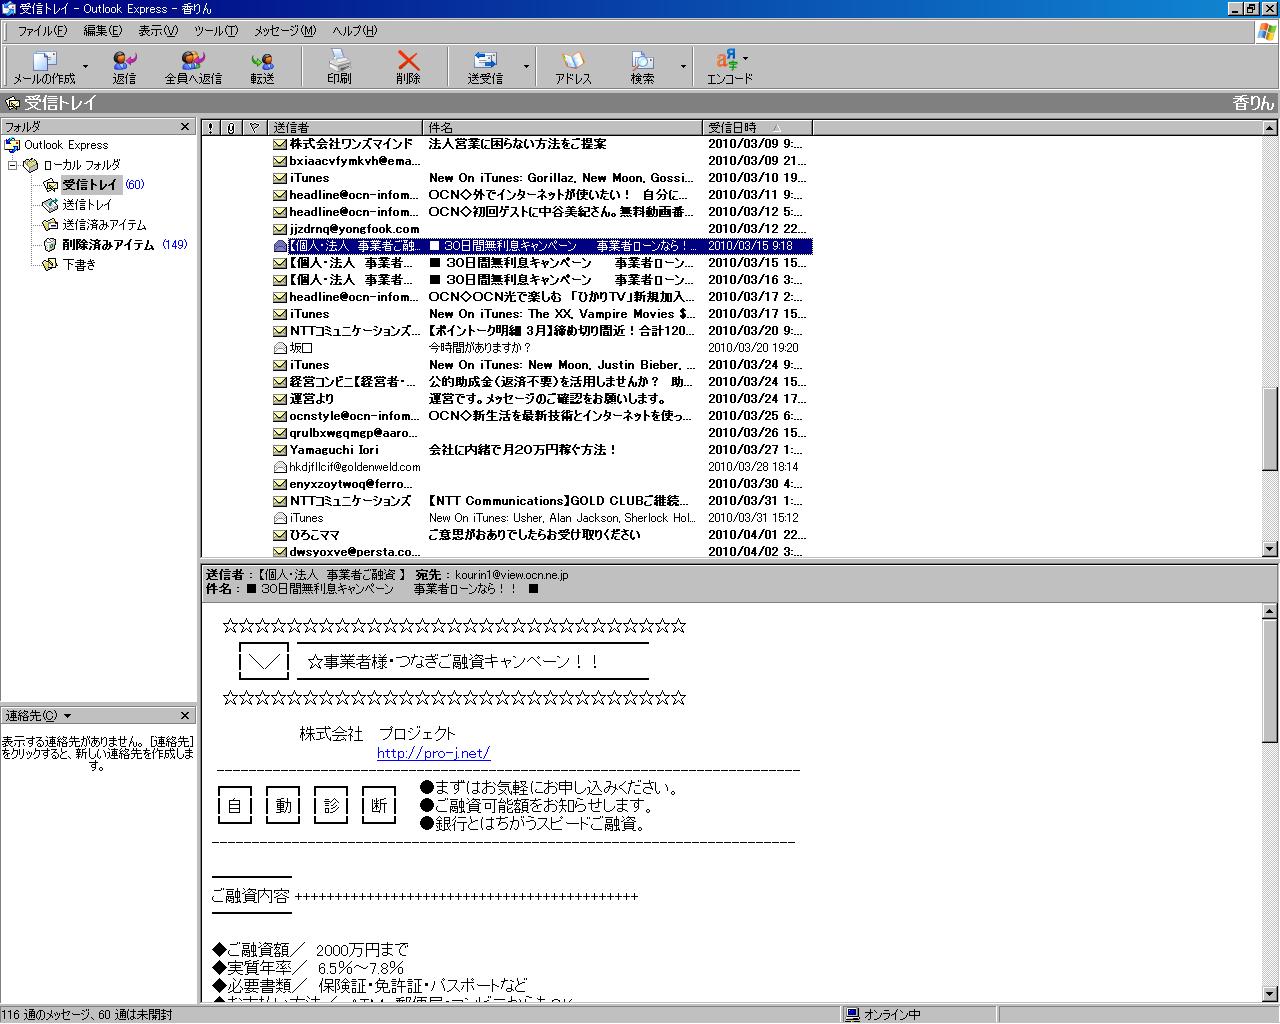This screenshot has height=1024, width=1280.
Task: Click the message list scrollbar up arrow
Action: click(1270, 128)
